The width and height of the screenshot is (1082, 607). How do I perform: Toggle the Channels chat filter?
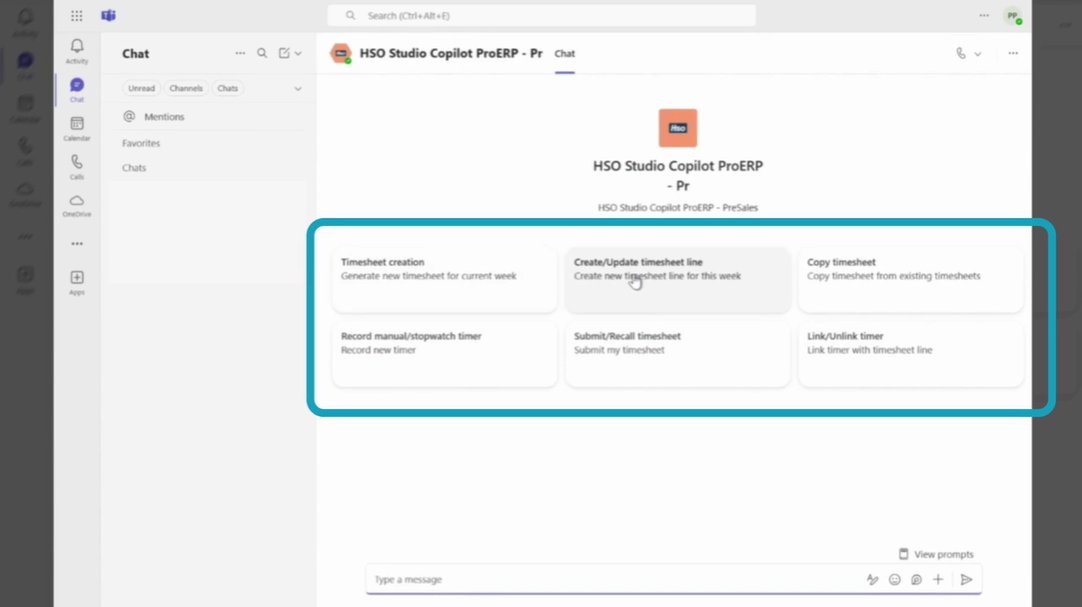pos(186,89)
